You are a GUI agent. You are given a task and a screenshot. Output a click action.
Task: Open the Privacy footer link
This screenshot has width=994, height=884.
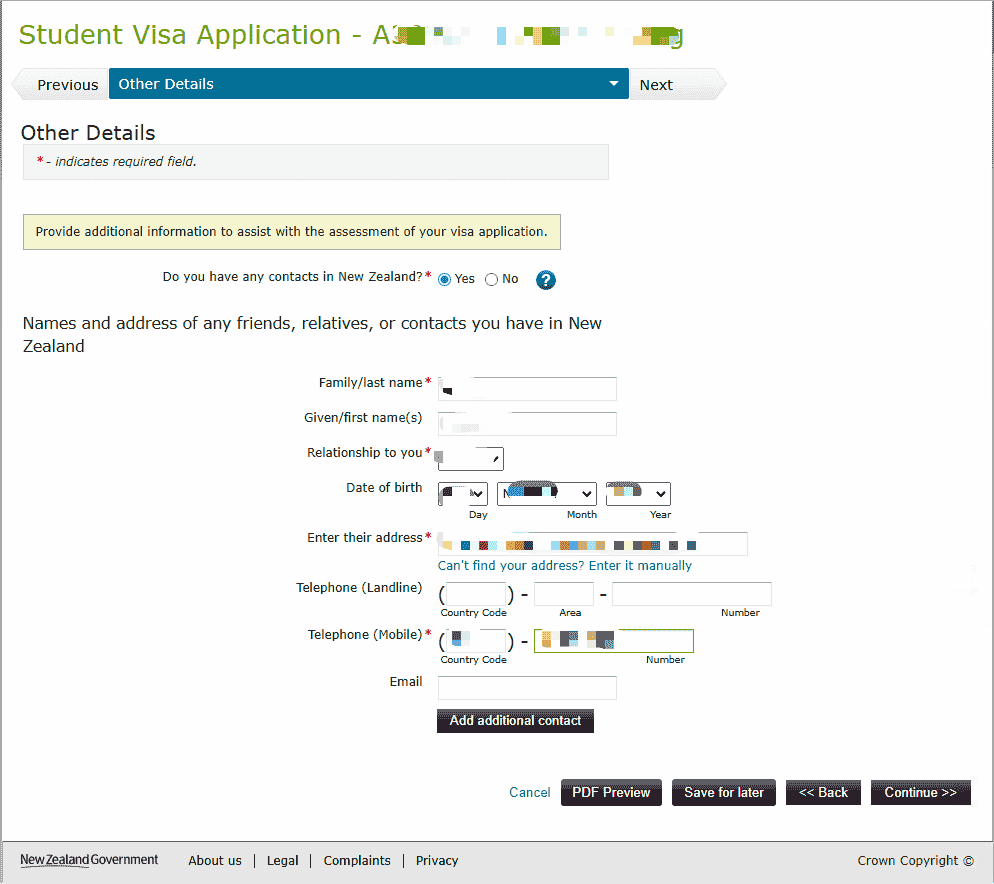coord(437,861)
